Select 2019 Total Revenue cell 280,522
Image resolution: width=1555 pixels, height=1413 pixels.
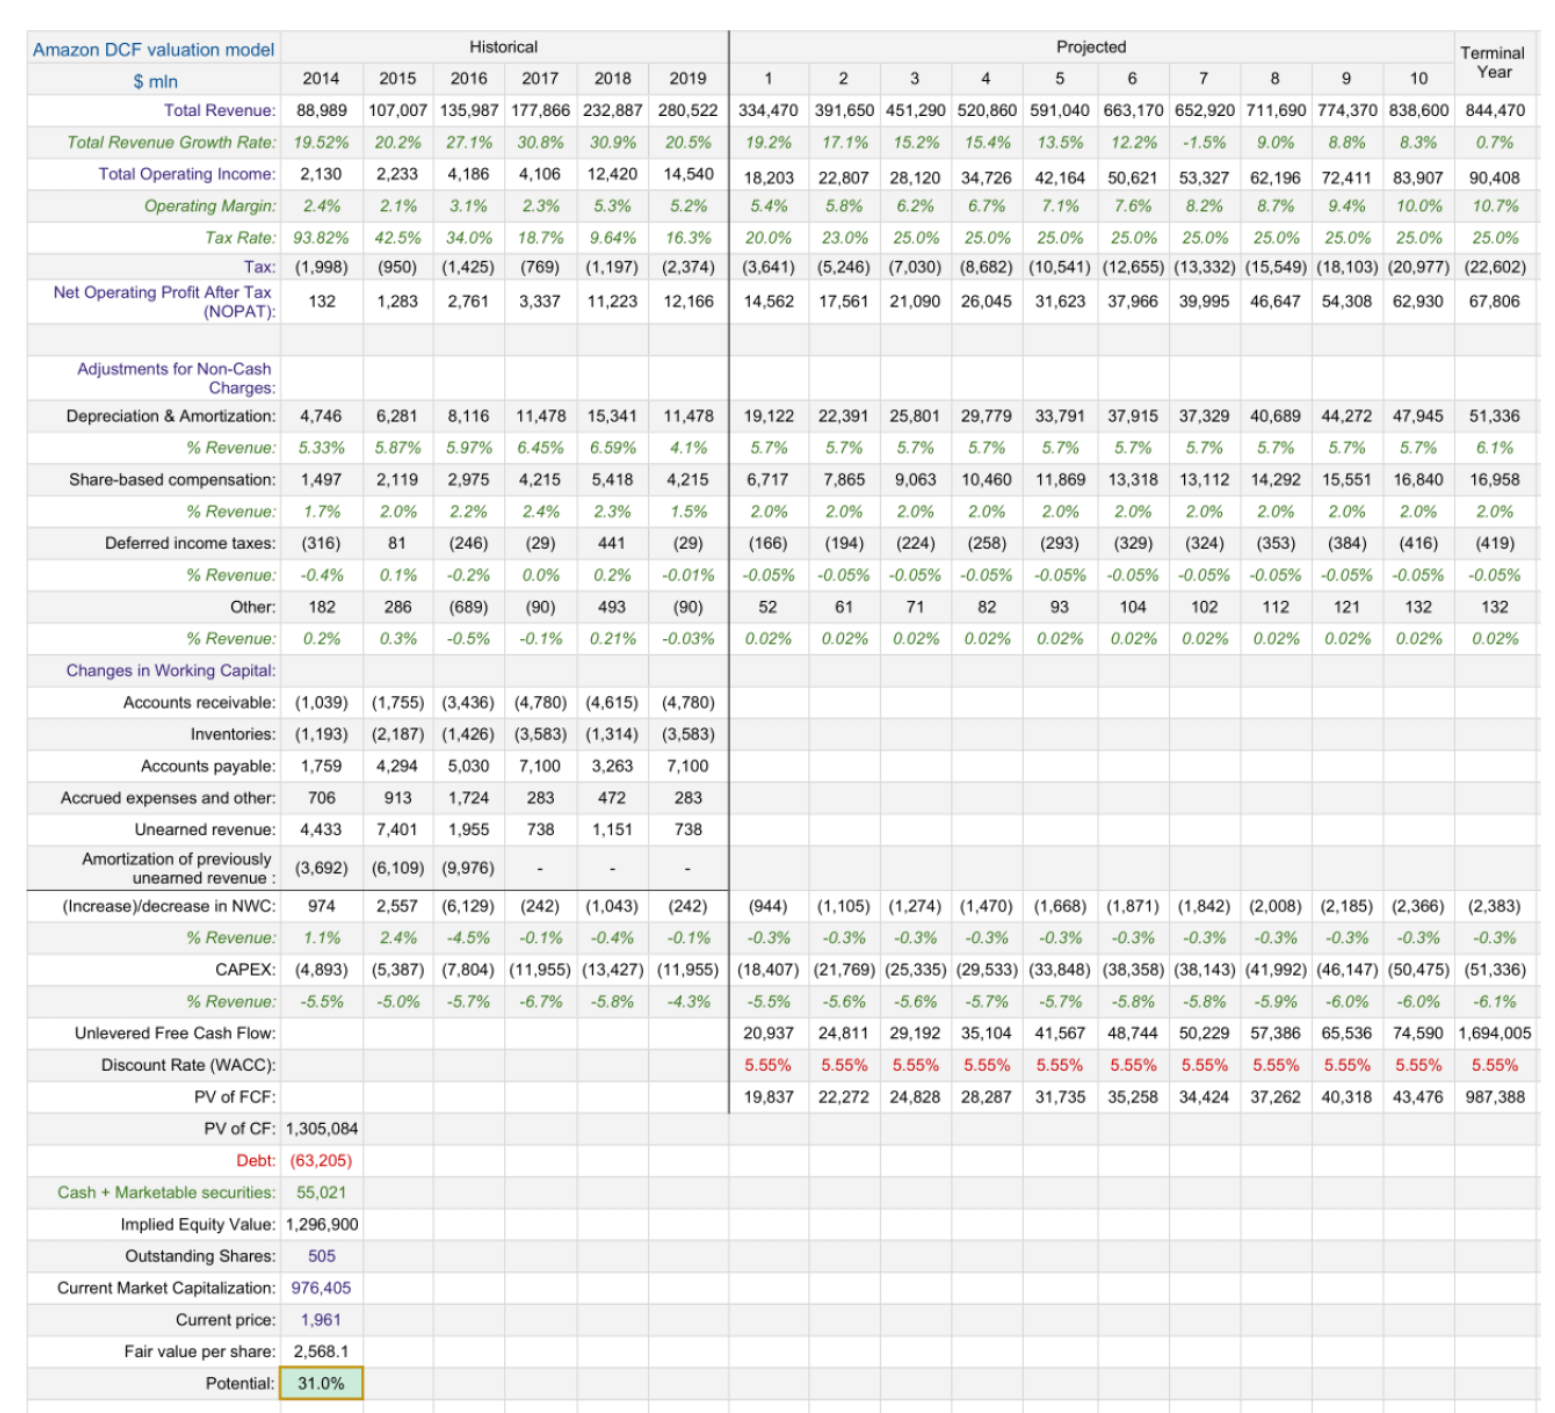688,110
